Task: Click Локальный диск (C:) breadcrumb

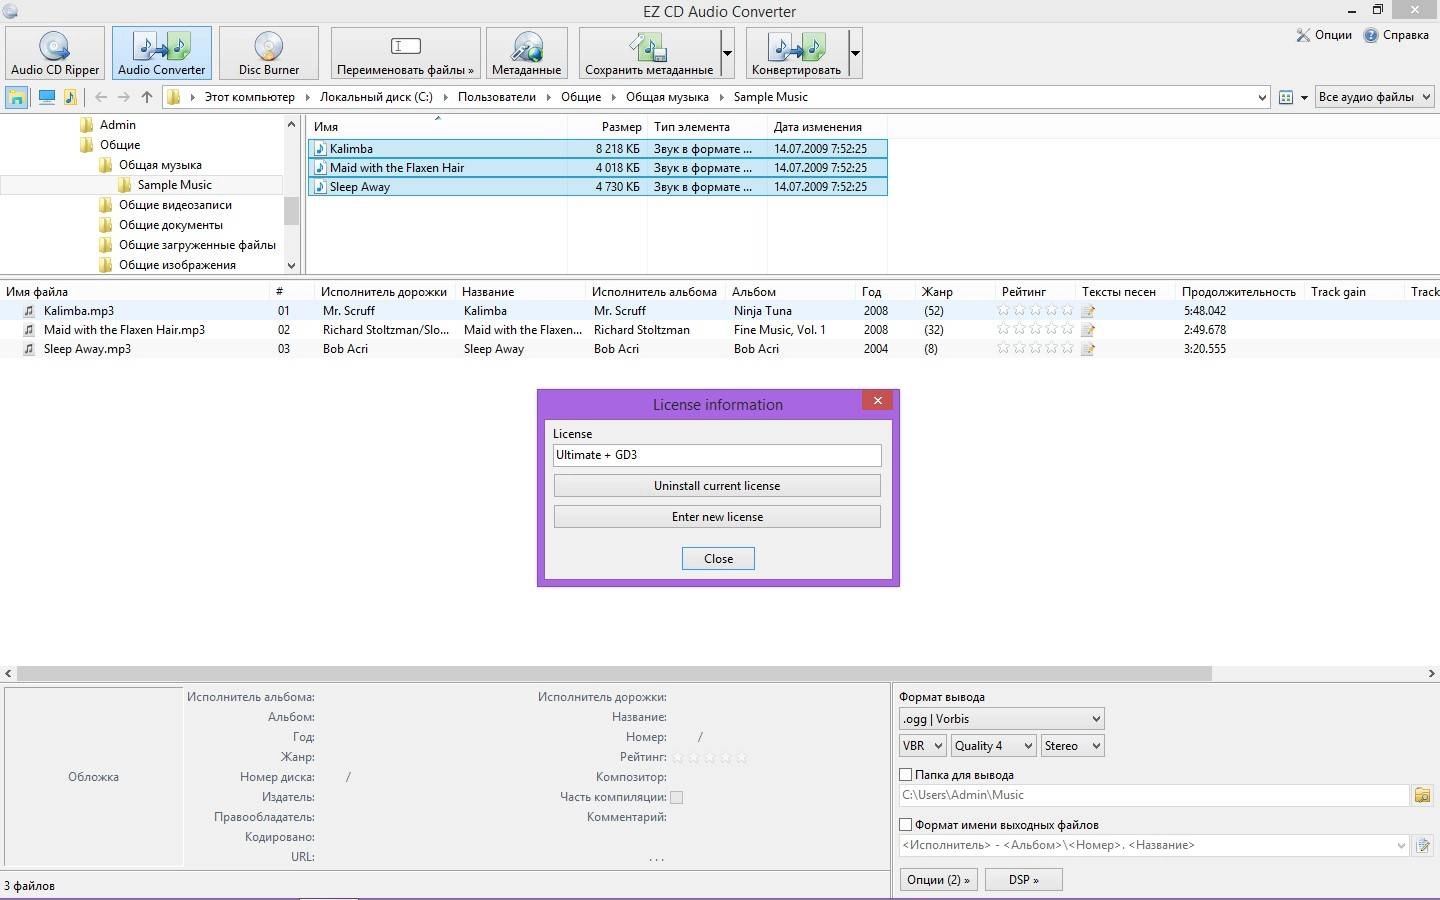Action: click(376, 97)
